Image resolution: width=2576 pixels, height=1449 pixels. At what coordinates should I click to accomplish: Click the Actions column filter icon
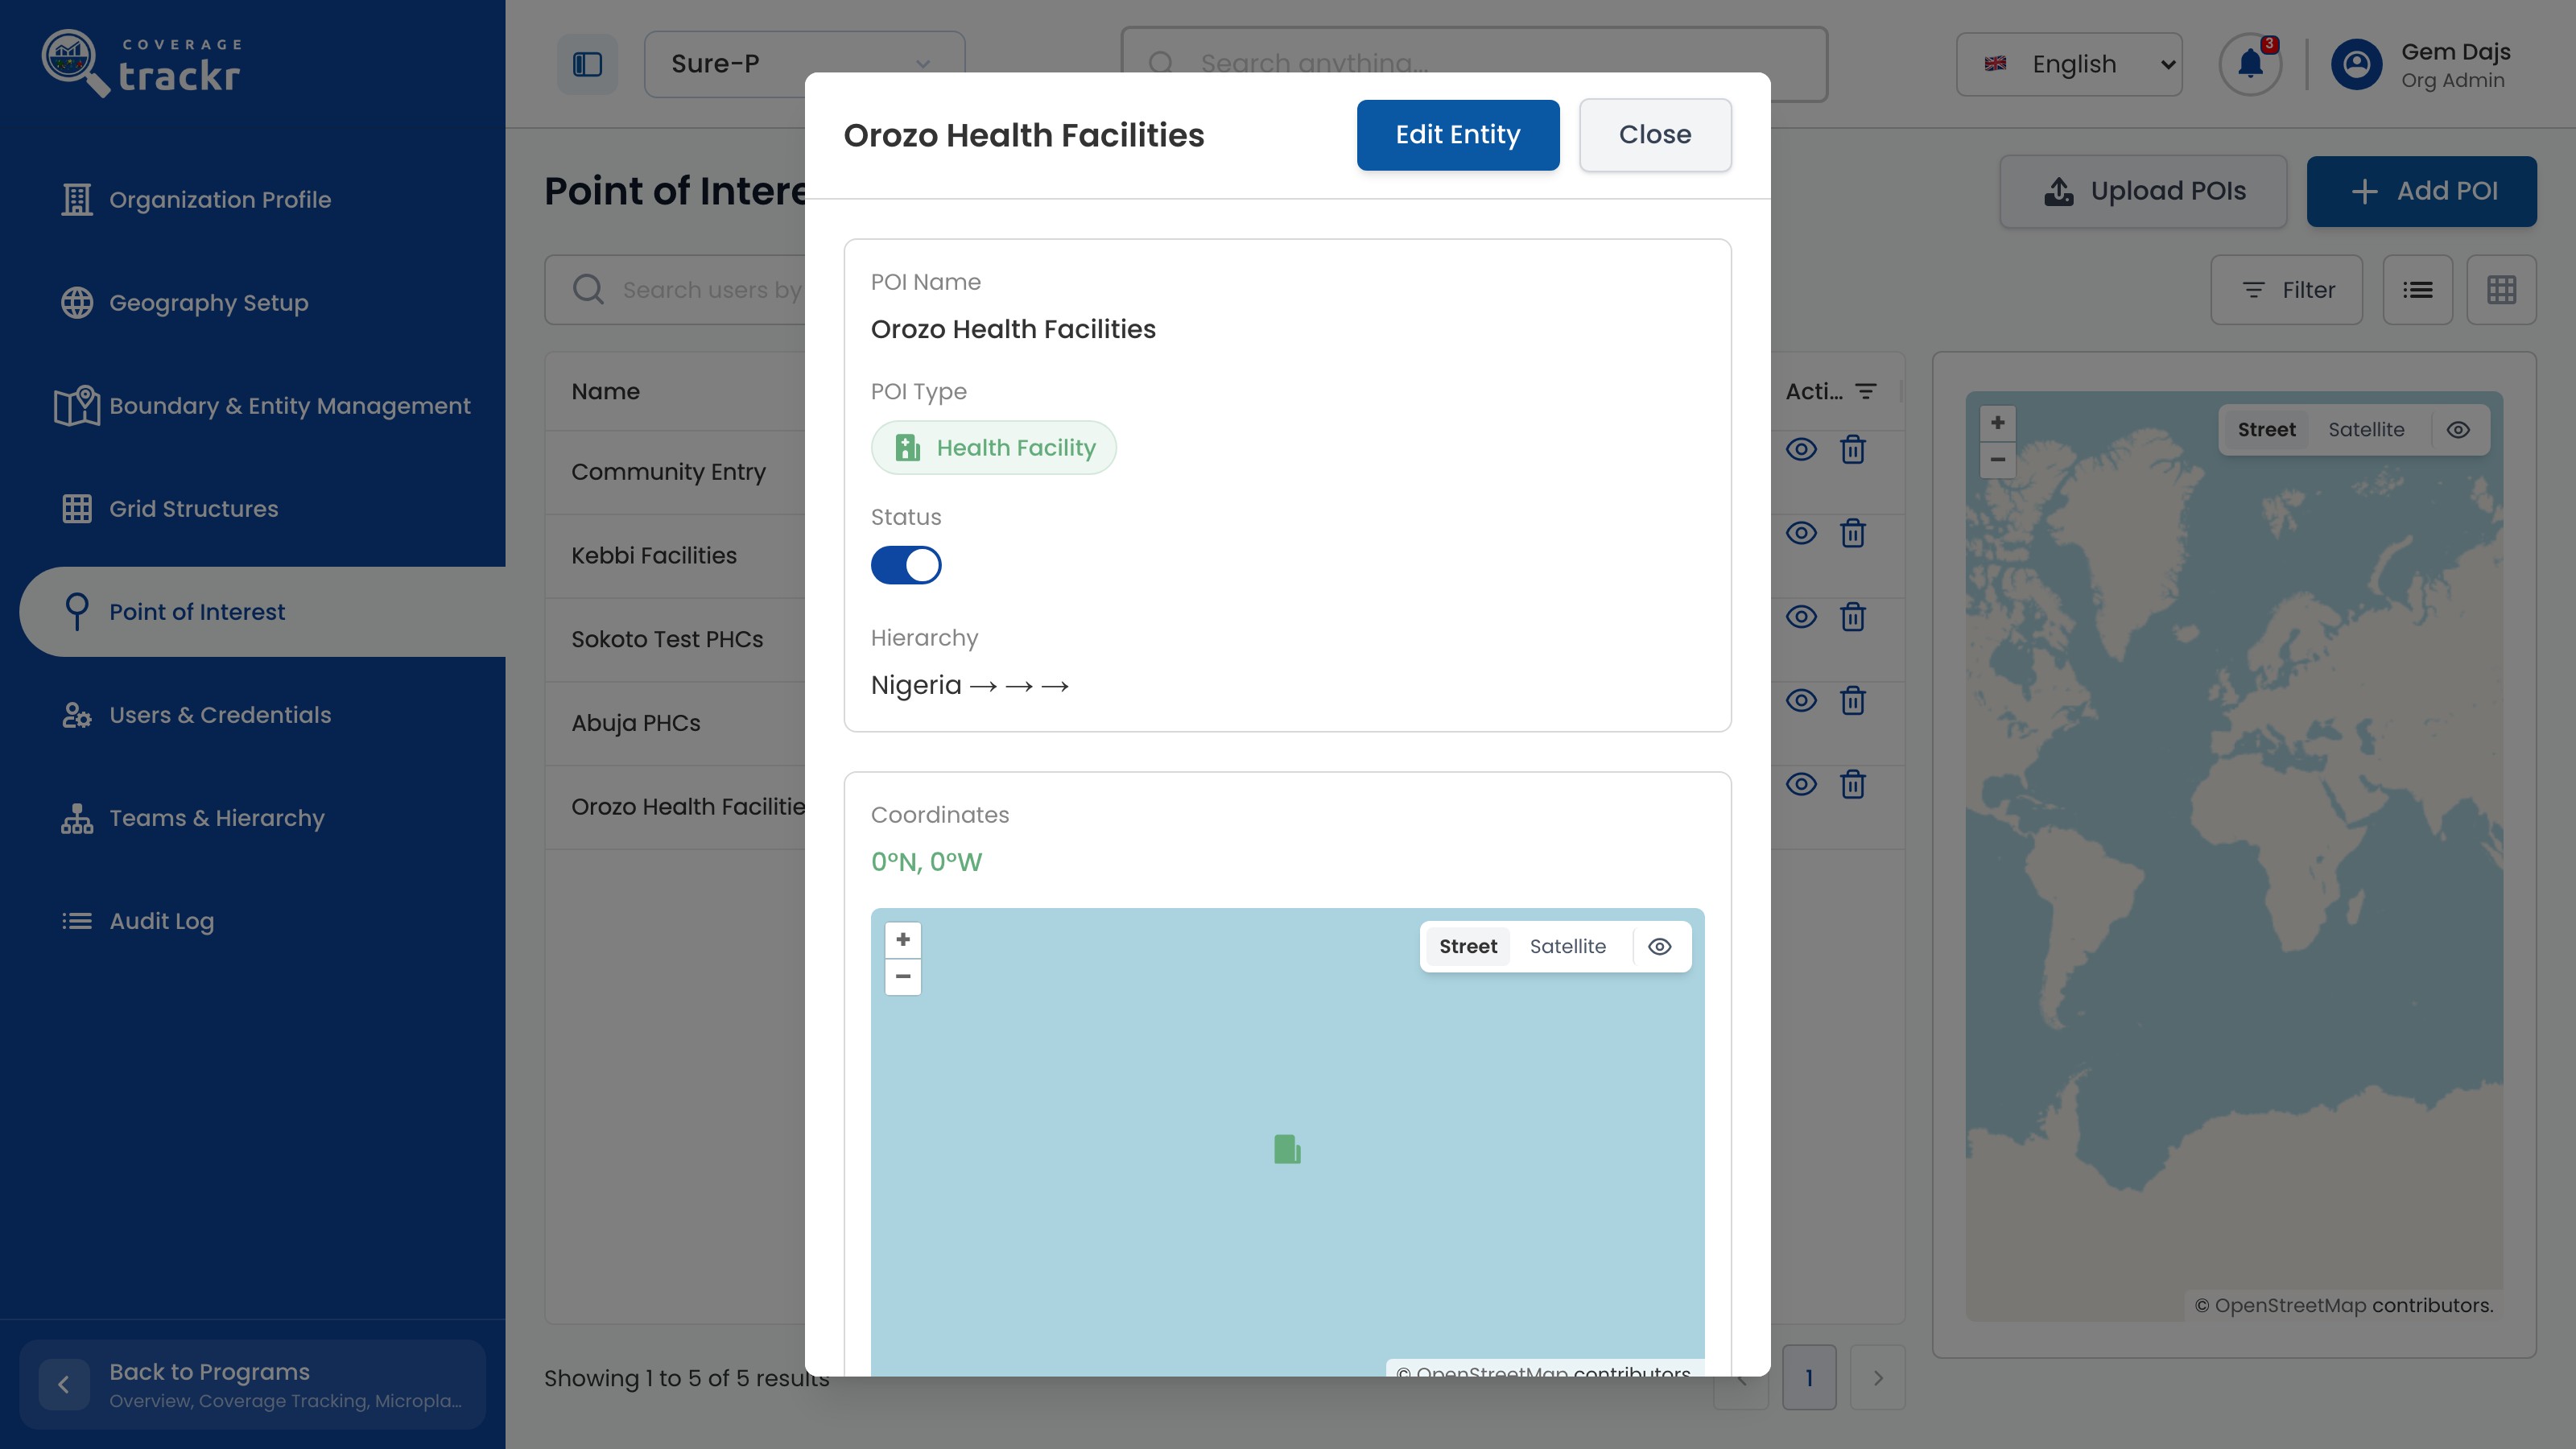[x=1866, y=392]
